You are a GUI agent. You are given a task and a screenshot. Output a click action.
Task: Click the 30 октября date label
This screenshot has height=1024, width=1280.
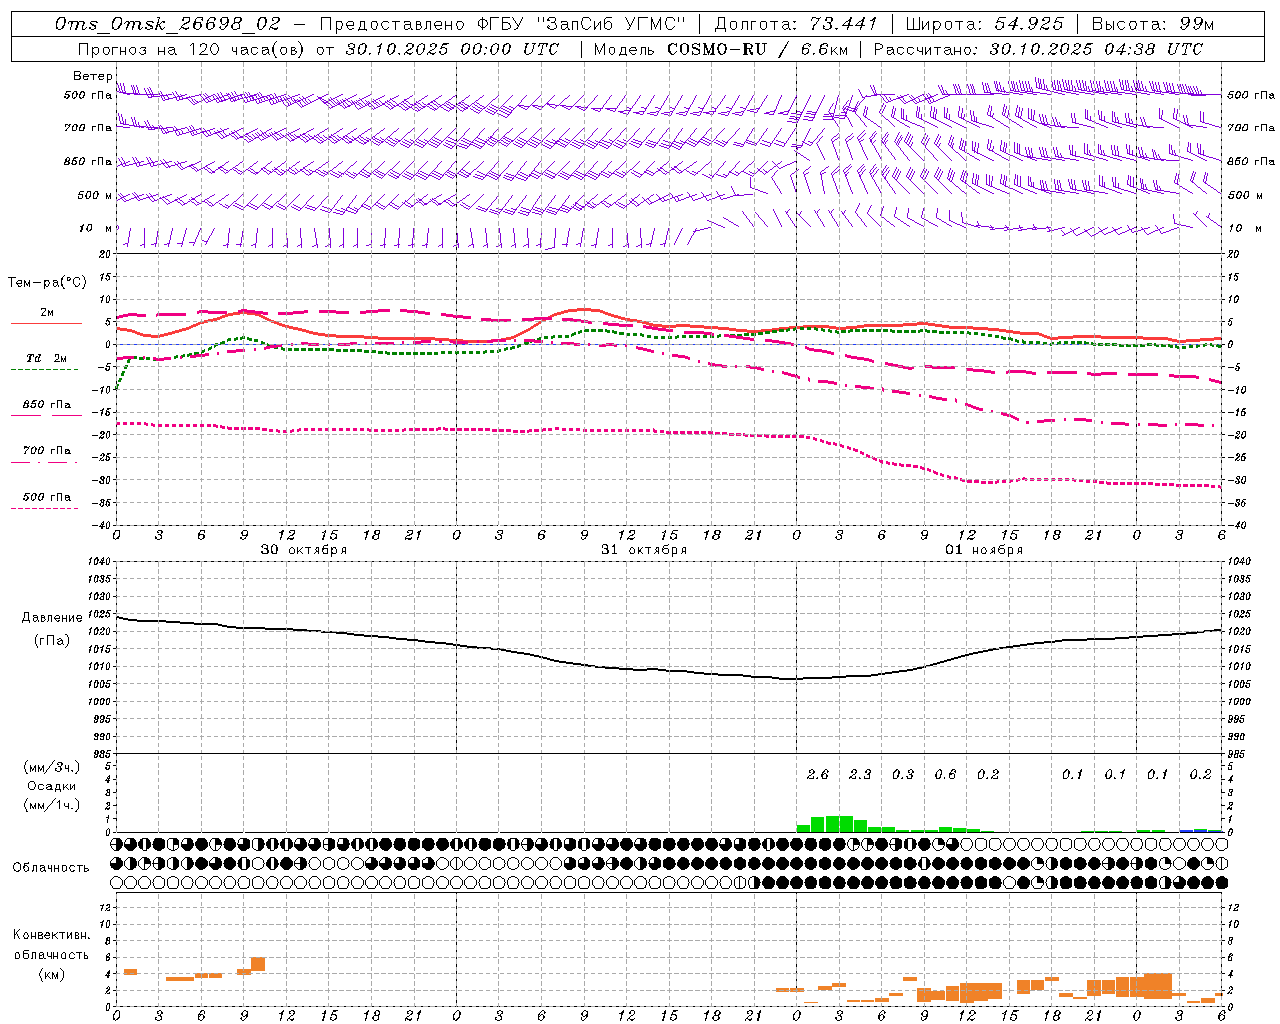[x=304, y=550]
